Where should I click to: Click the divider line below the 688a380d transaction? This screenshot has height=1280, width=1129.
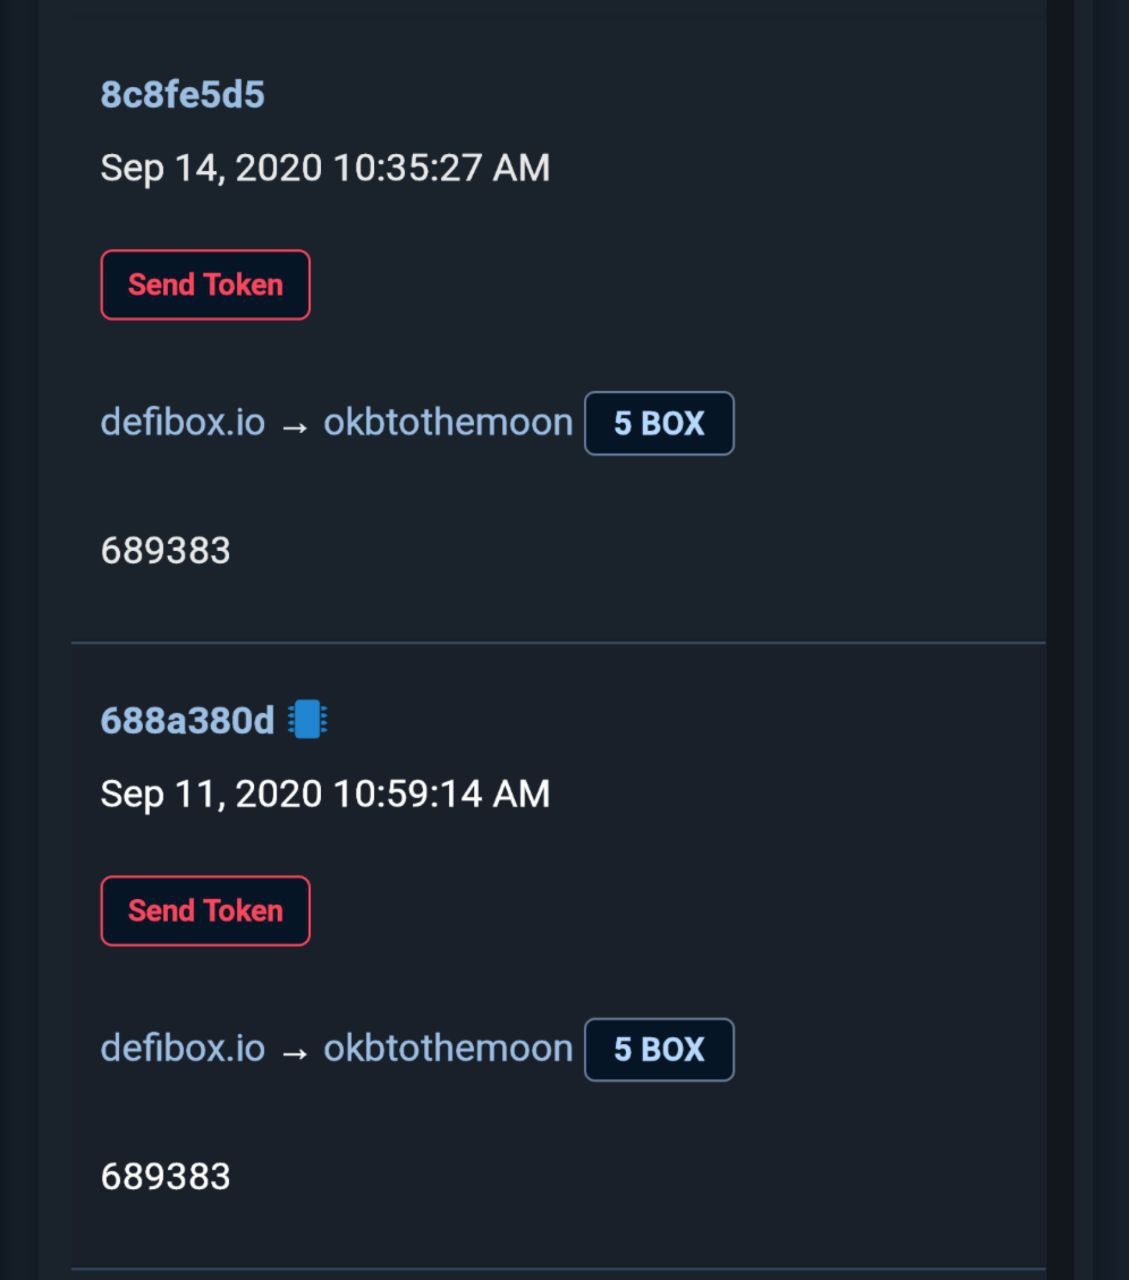[558, 1268]
